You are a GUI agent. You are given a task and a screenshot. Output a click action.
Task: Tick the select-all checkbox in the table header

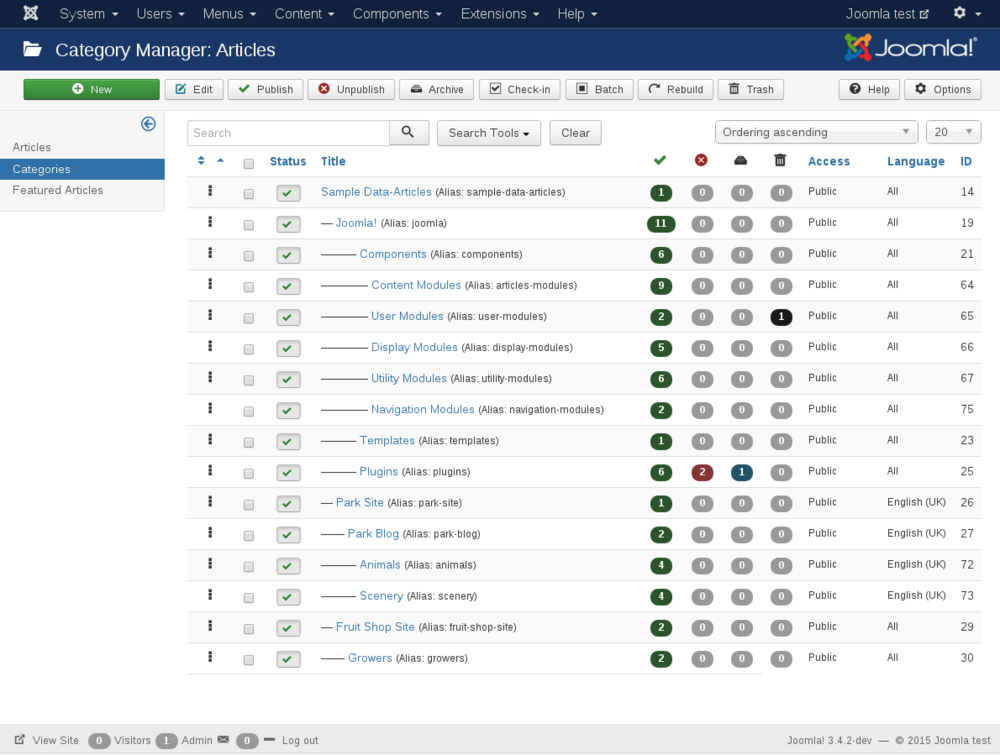(x=249, y=163)
